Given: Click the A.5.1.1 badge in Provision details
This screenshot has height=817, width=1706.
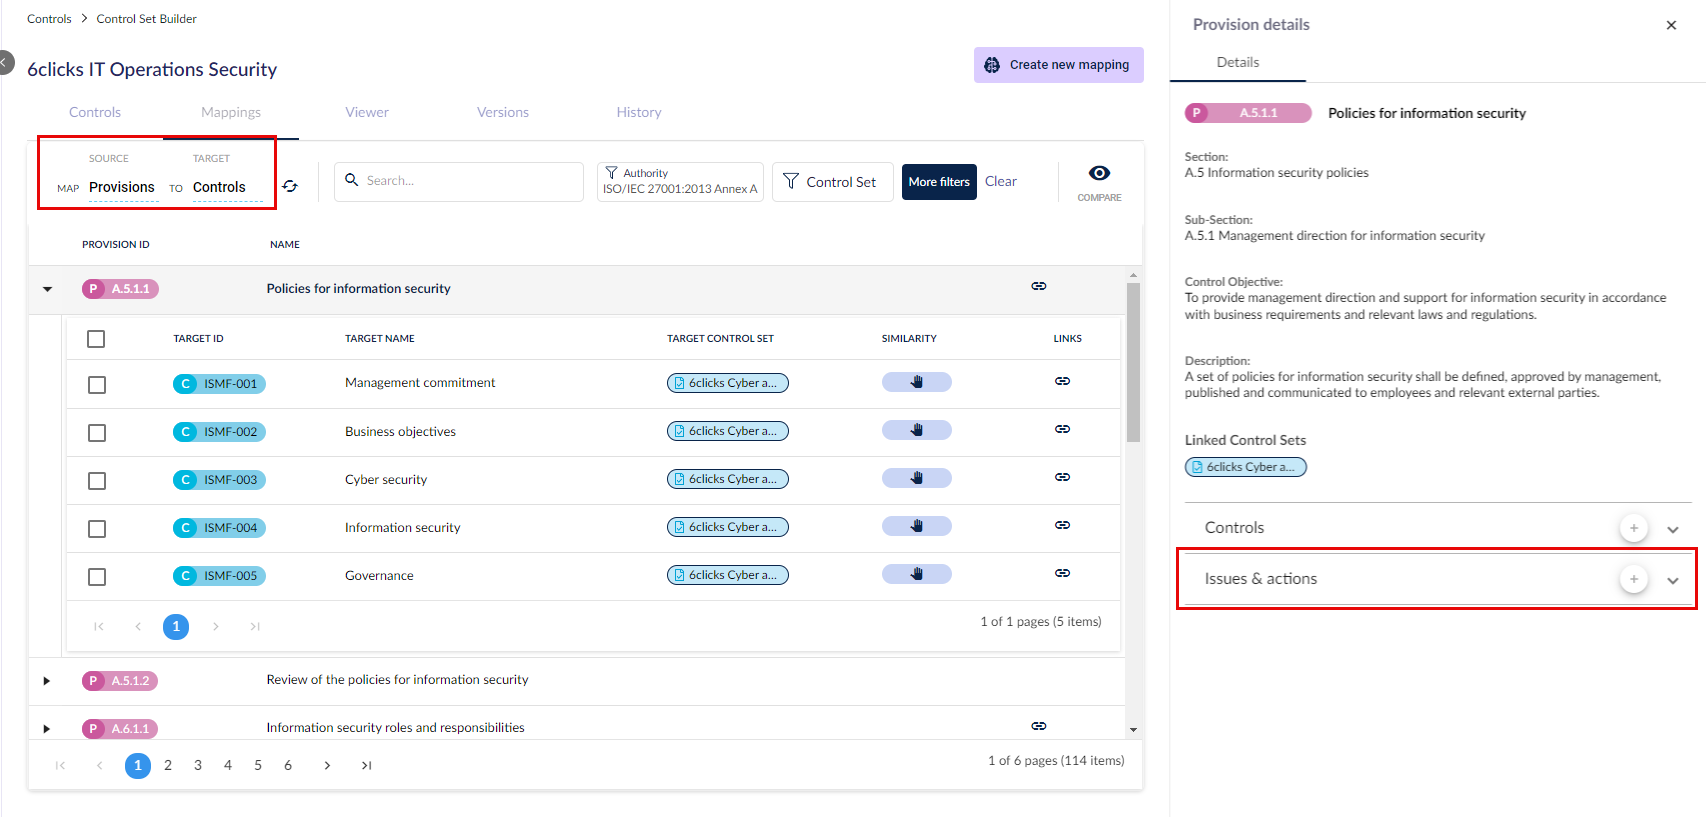Looking at the screenshot, I should [x=1248, y=113].
